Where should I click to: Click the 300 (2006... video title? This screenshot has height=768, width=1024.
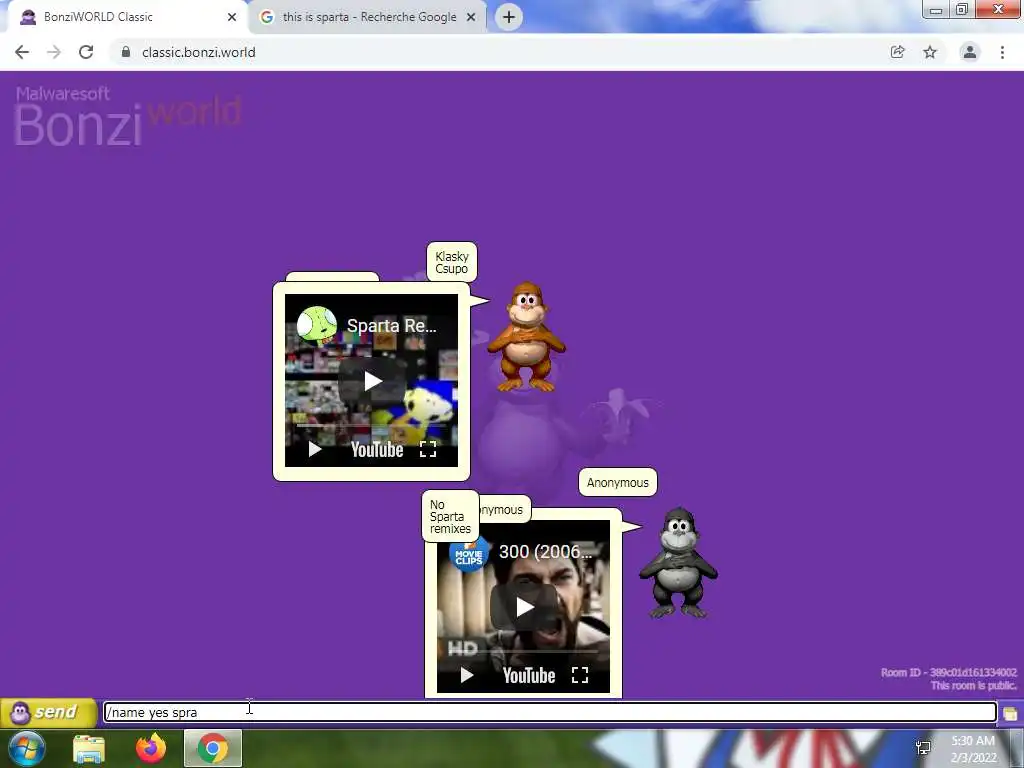coord(545,552)
